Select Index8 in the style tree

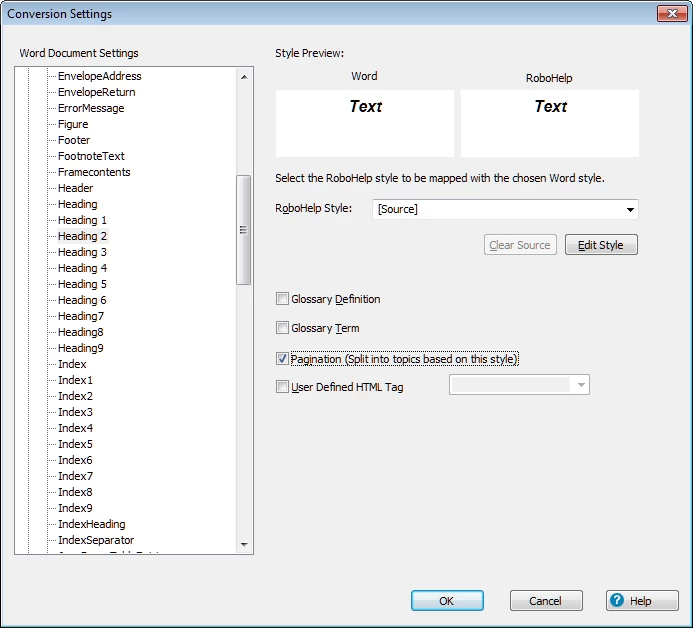(x=75, y=492)
